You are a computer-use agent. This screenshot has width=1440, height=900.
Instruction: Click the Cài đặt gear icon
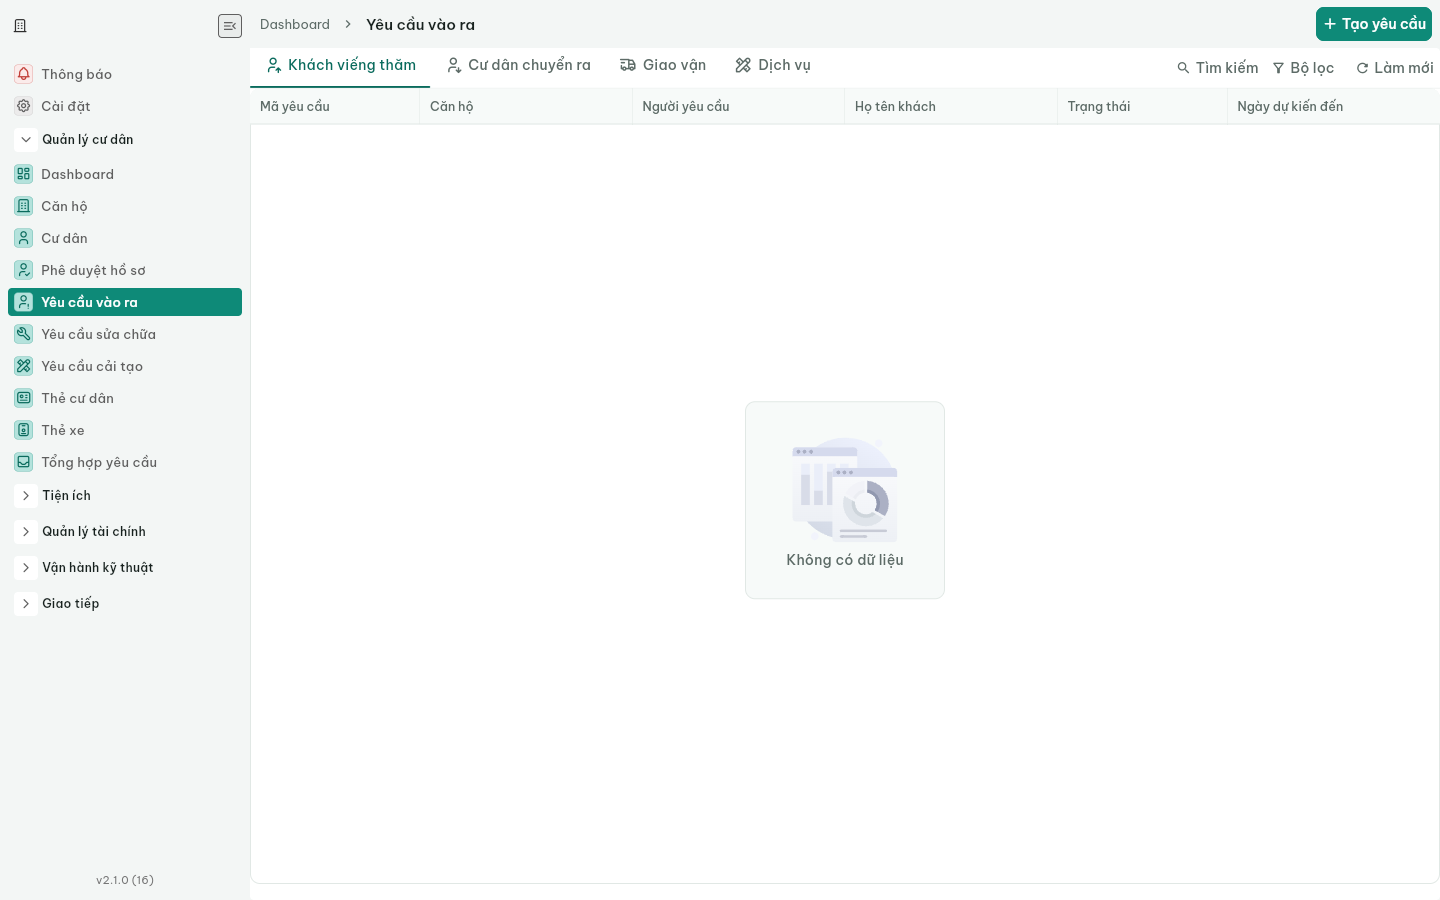24,106
